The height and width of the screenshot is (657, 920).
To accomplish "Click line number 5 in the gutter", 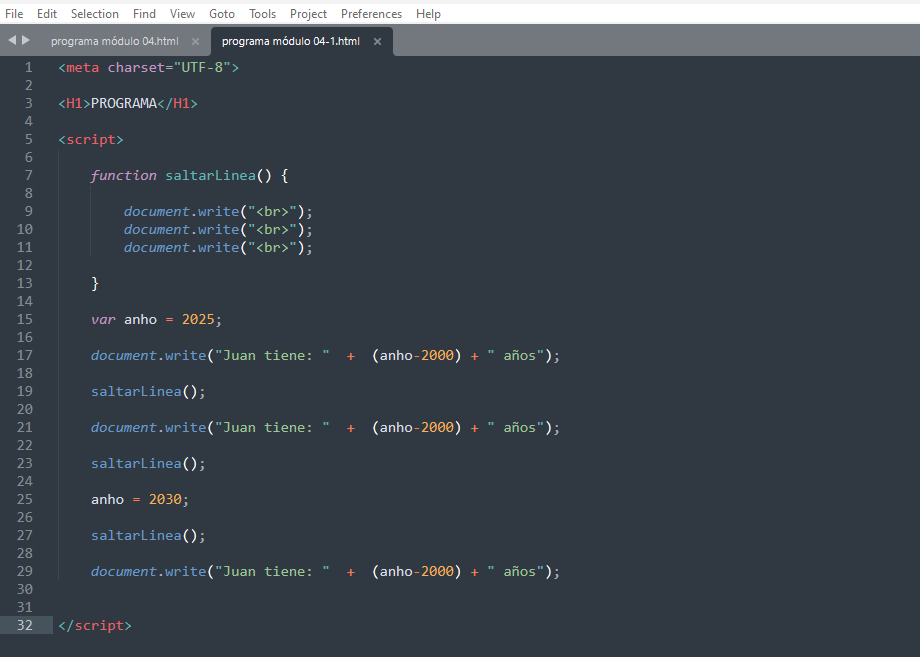I will pos(28,140).
